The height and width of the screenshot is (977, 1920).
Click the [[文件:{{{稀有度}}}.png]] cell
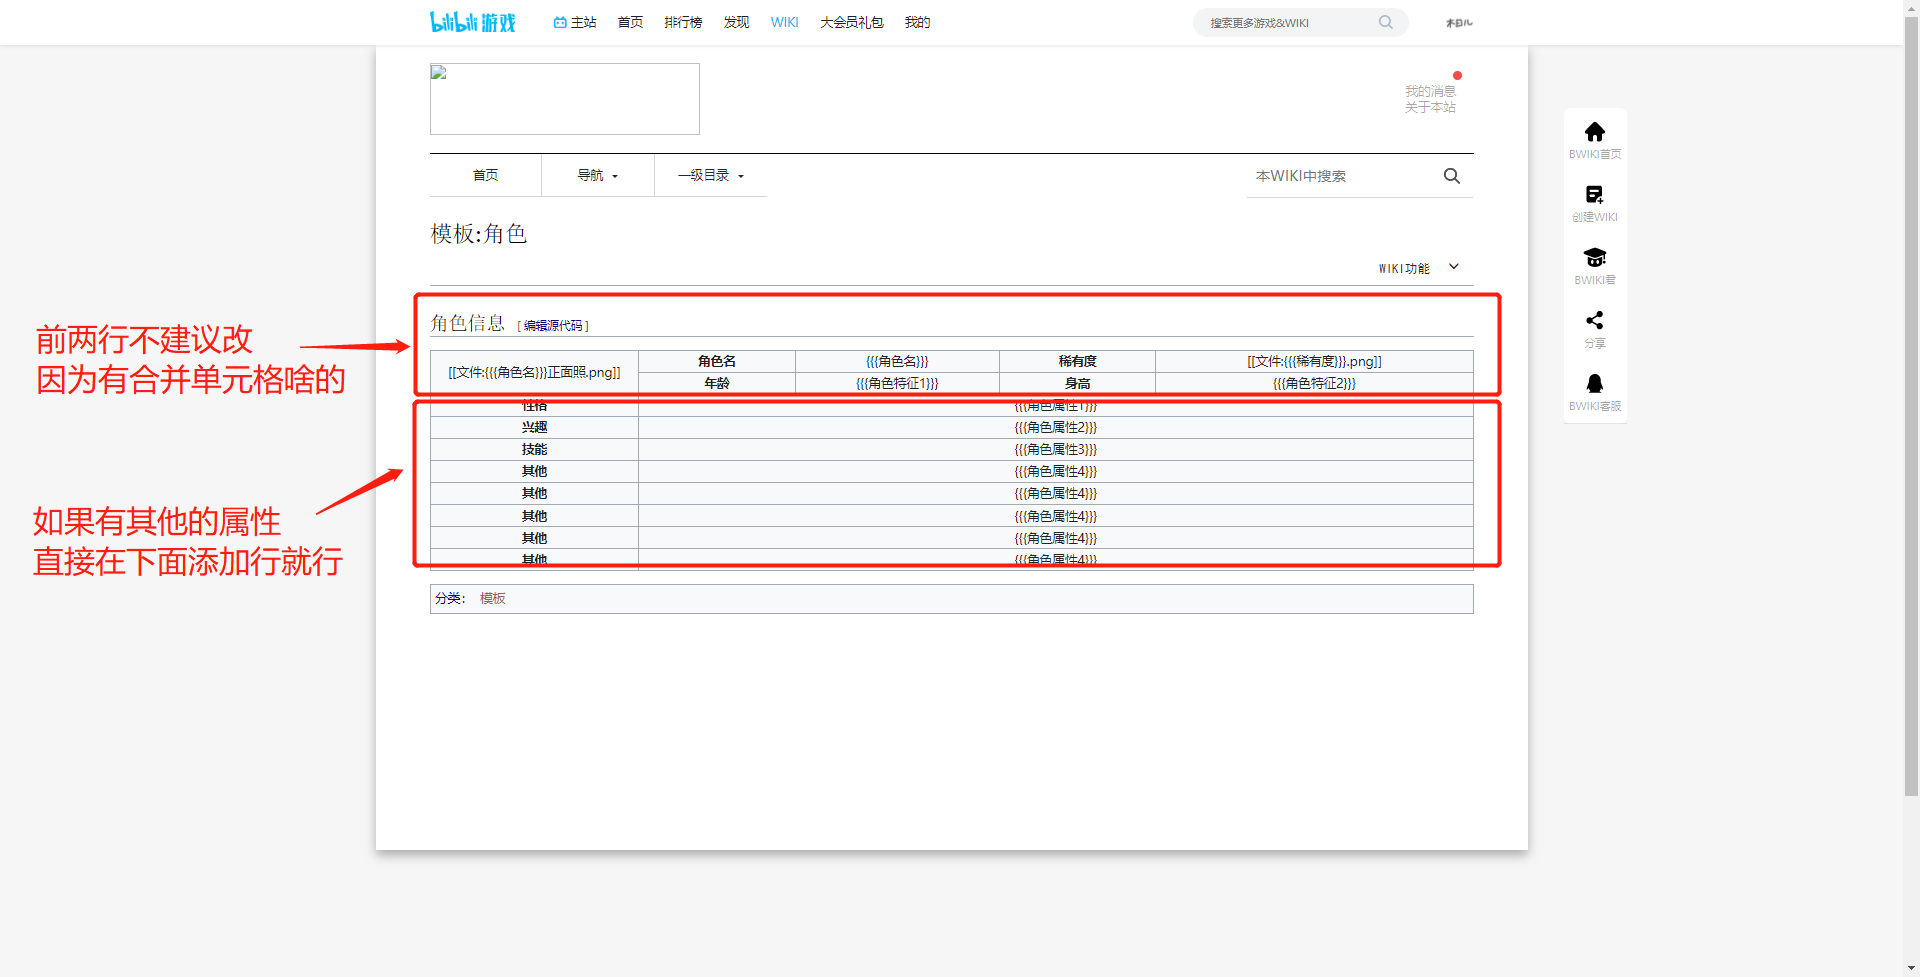[1314, 361]
